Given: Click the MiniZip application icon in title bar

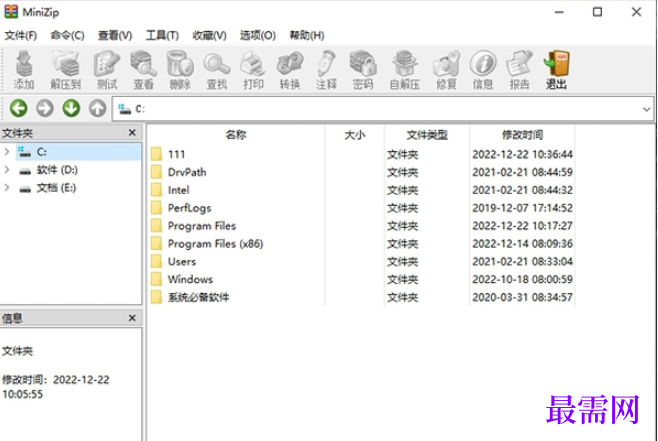Looking at the screenshot, I should pyautogui.click(x=11, y=12).
